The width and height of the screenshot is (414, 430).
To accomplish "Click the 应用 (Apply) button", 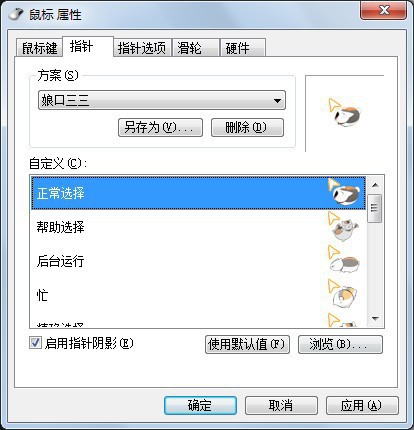I will coord(362,405).
